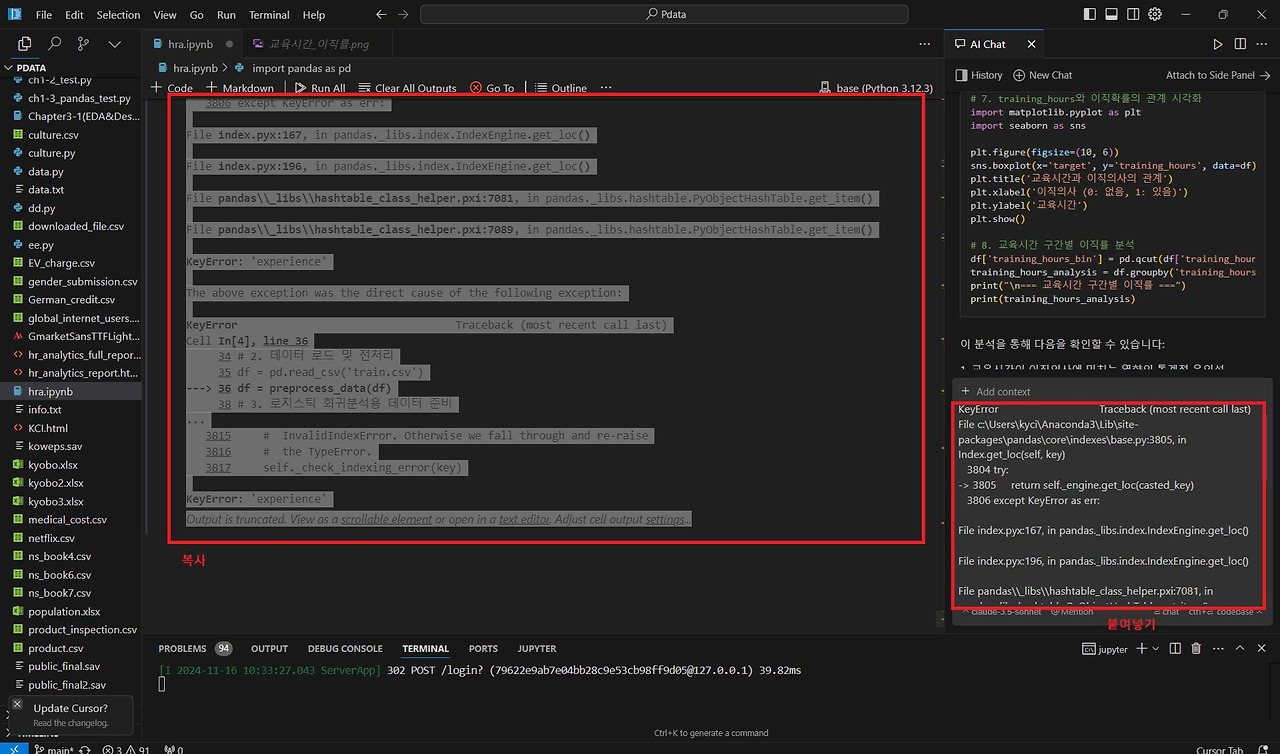Switch to the PORTS panel tab

pyautogui.click(x=483, y=648)
